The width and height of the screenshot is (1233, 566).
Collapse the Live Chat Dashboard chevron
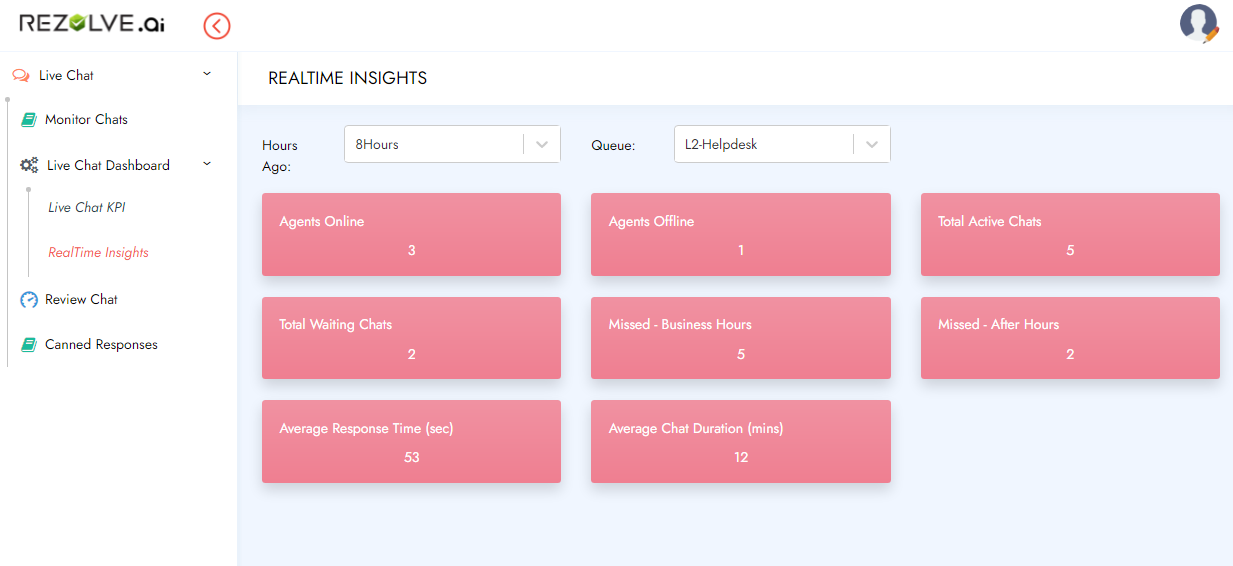pyautogui.click(x=207, y=164)
